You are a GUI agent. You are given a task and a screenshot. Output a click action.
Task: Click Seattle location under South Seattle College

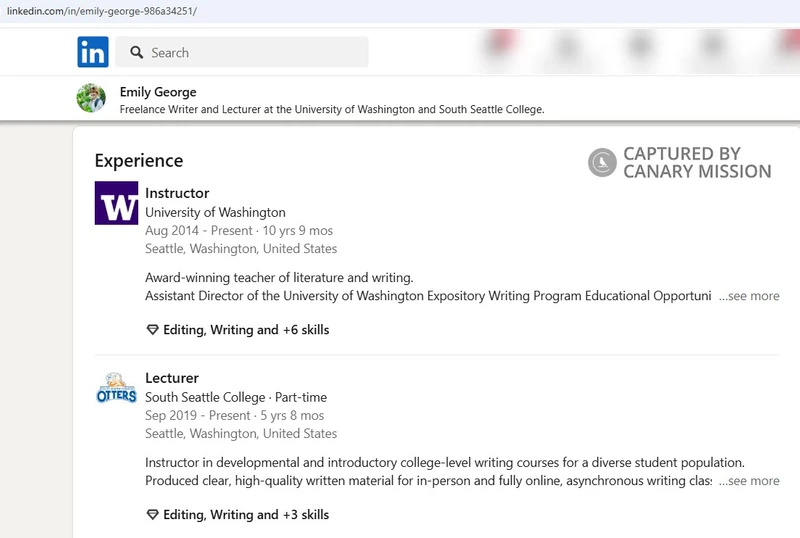[x=241, y=433]
